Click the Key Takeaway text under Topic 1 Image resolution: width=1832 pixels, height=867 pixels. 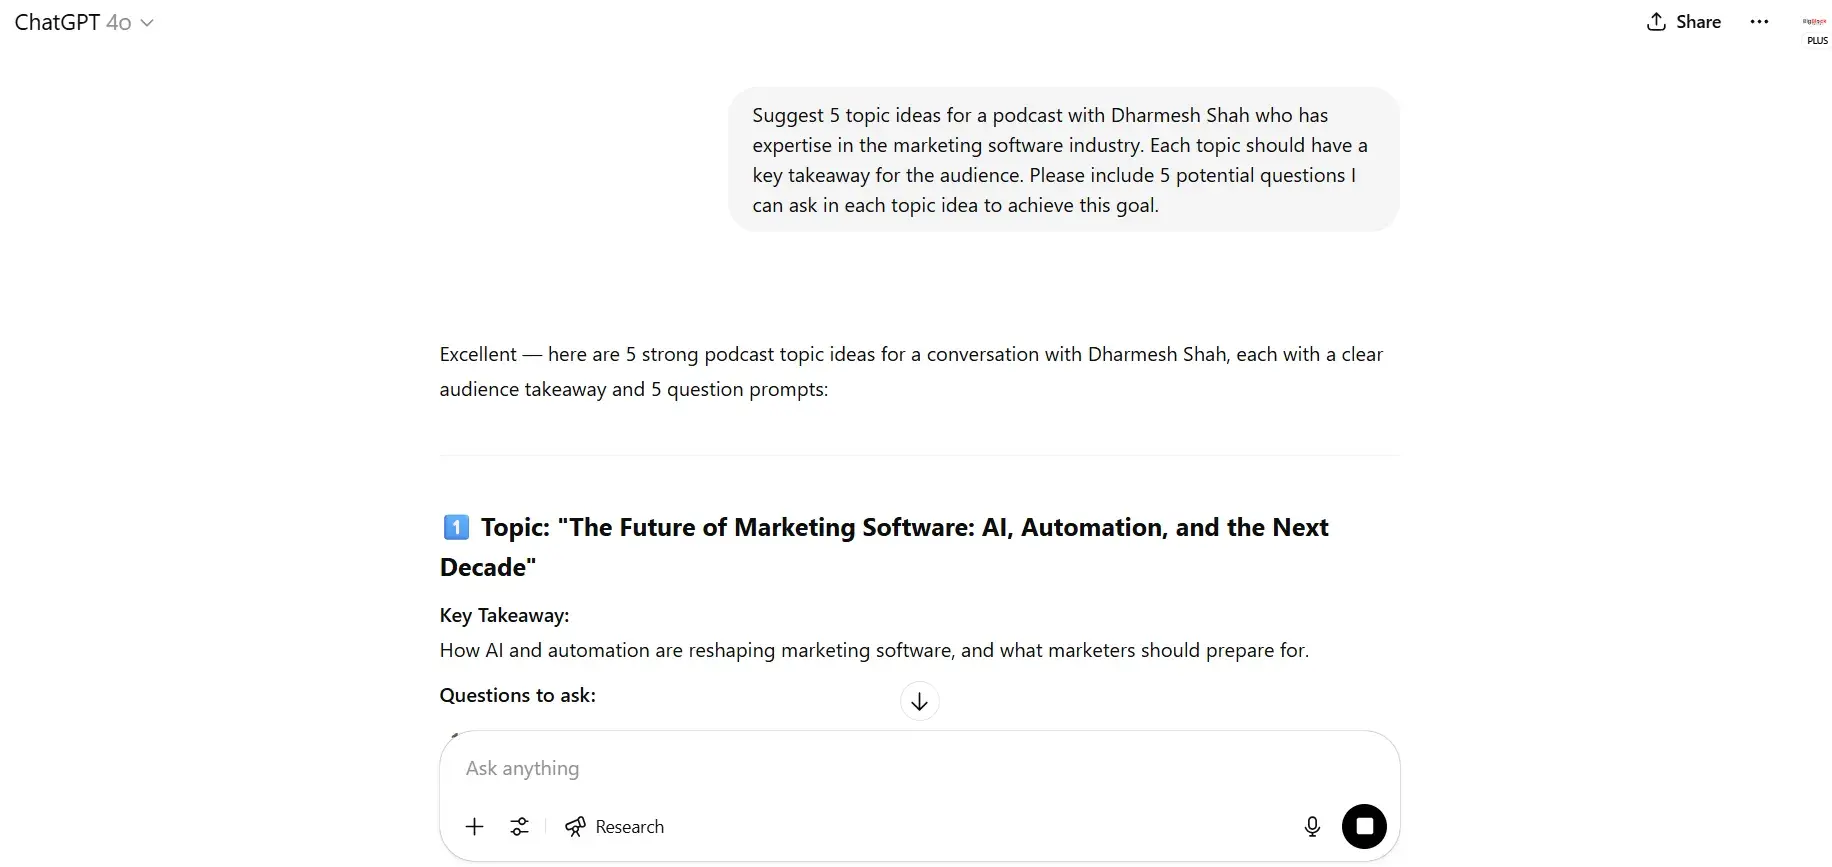[x=504, y=615]
